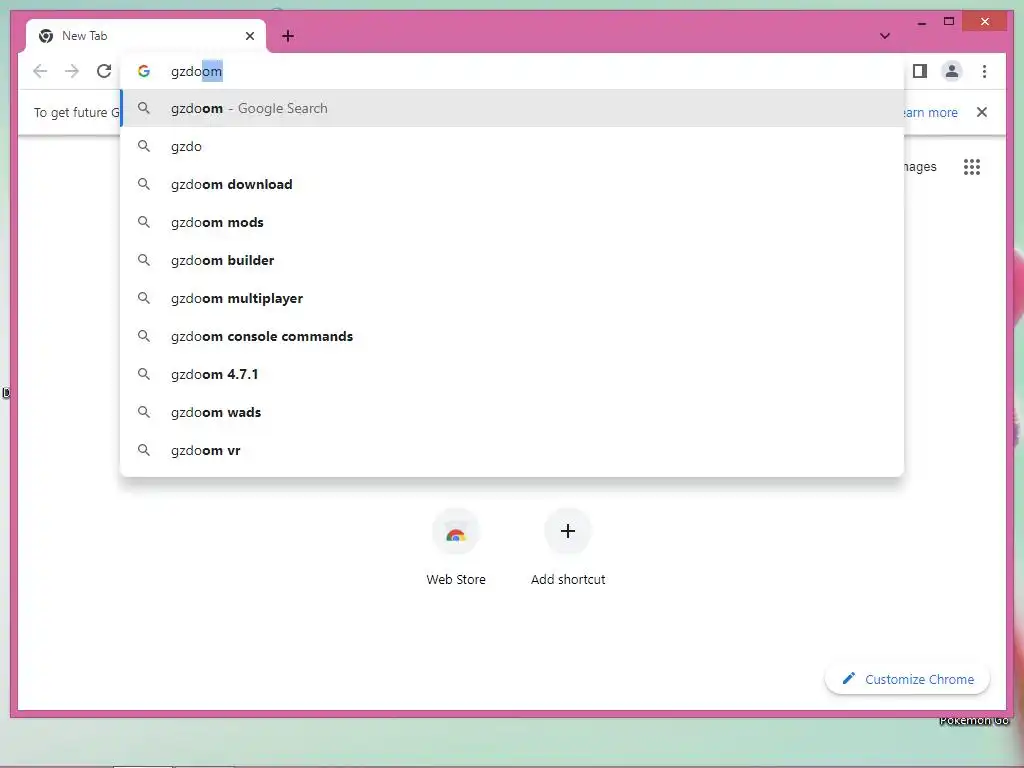Click the browser forward arrow

72,71
